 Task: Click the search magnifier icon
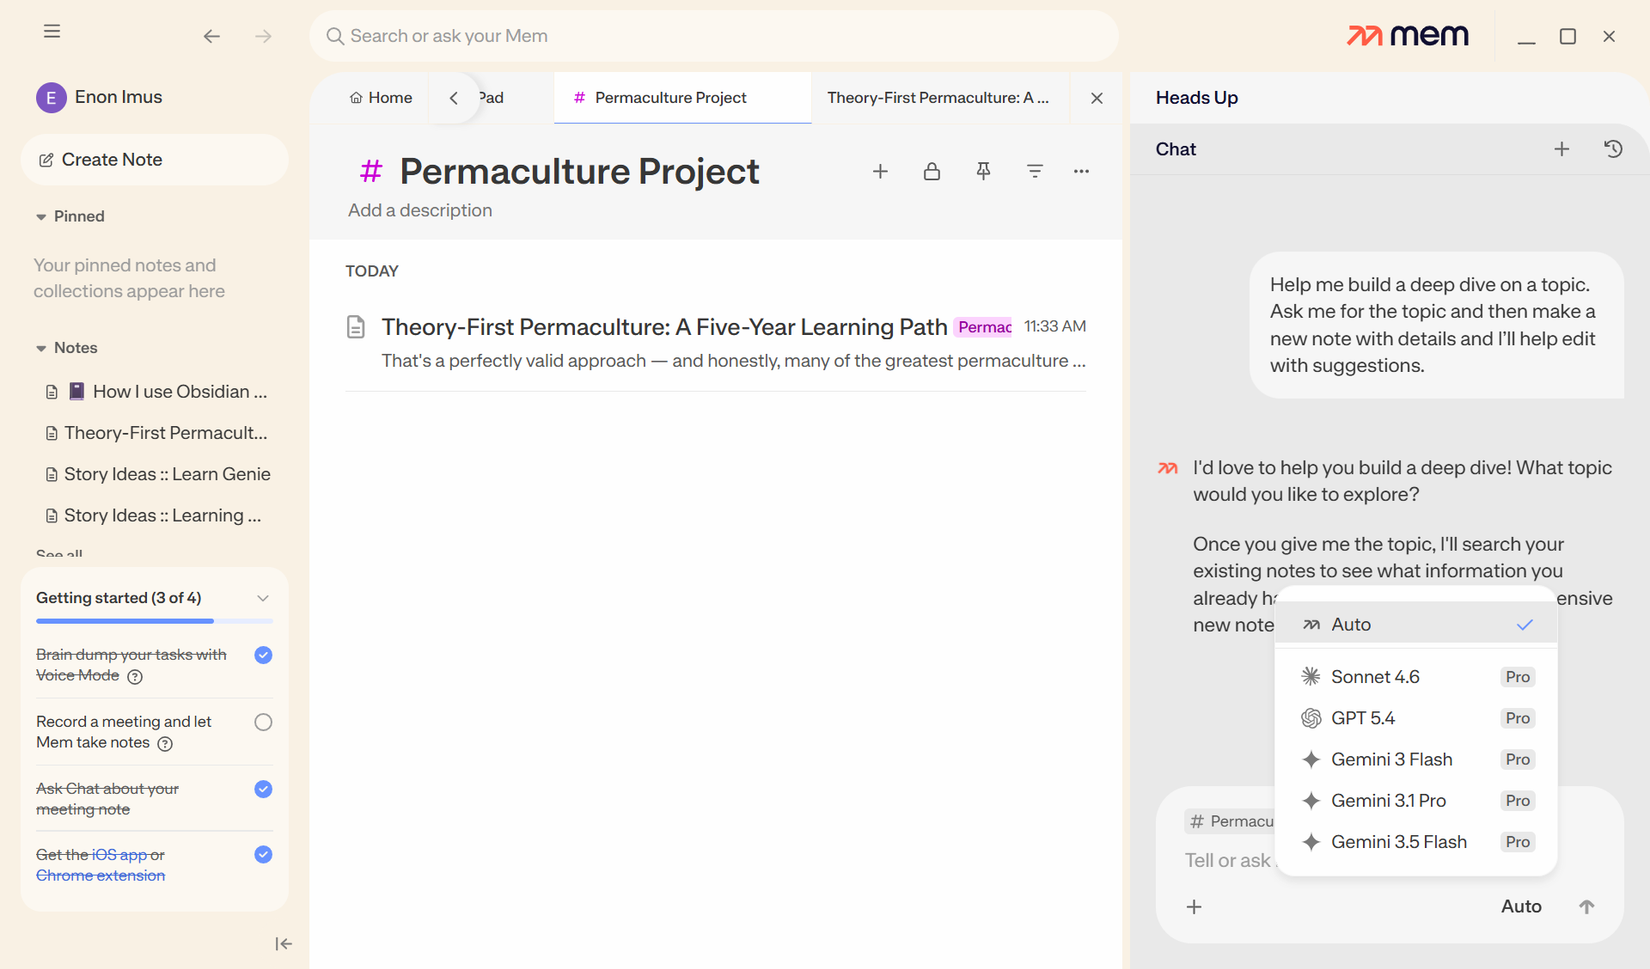point(335,36)
